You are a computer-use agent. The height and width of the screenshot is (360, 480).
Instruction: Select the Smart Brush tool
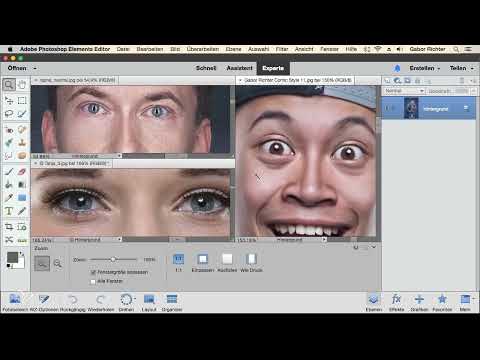[x=9, y=143]
